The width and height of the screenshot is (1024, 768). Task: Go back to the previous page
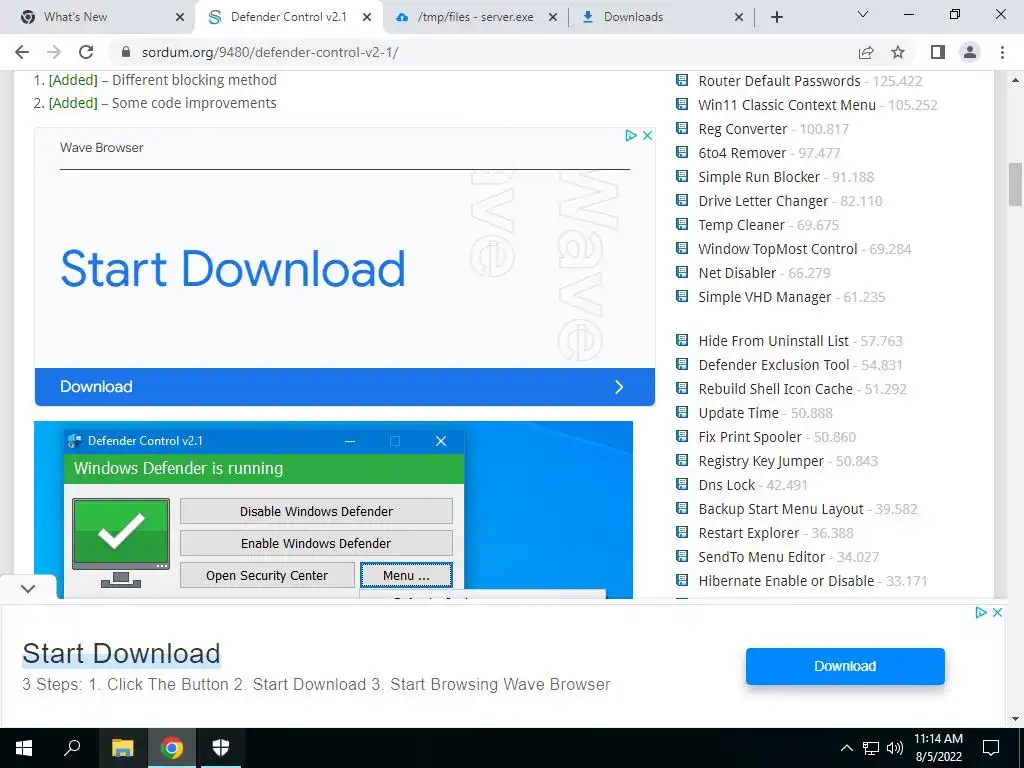(22, 52)
